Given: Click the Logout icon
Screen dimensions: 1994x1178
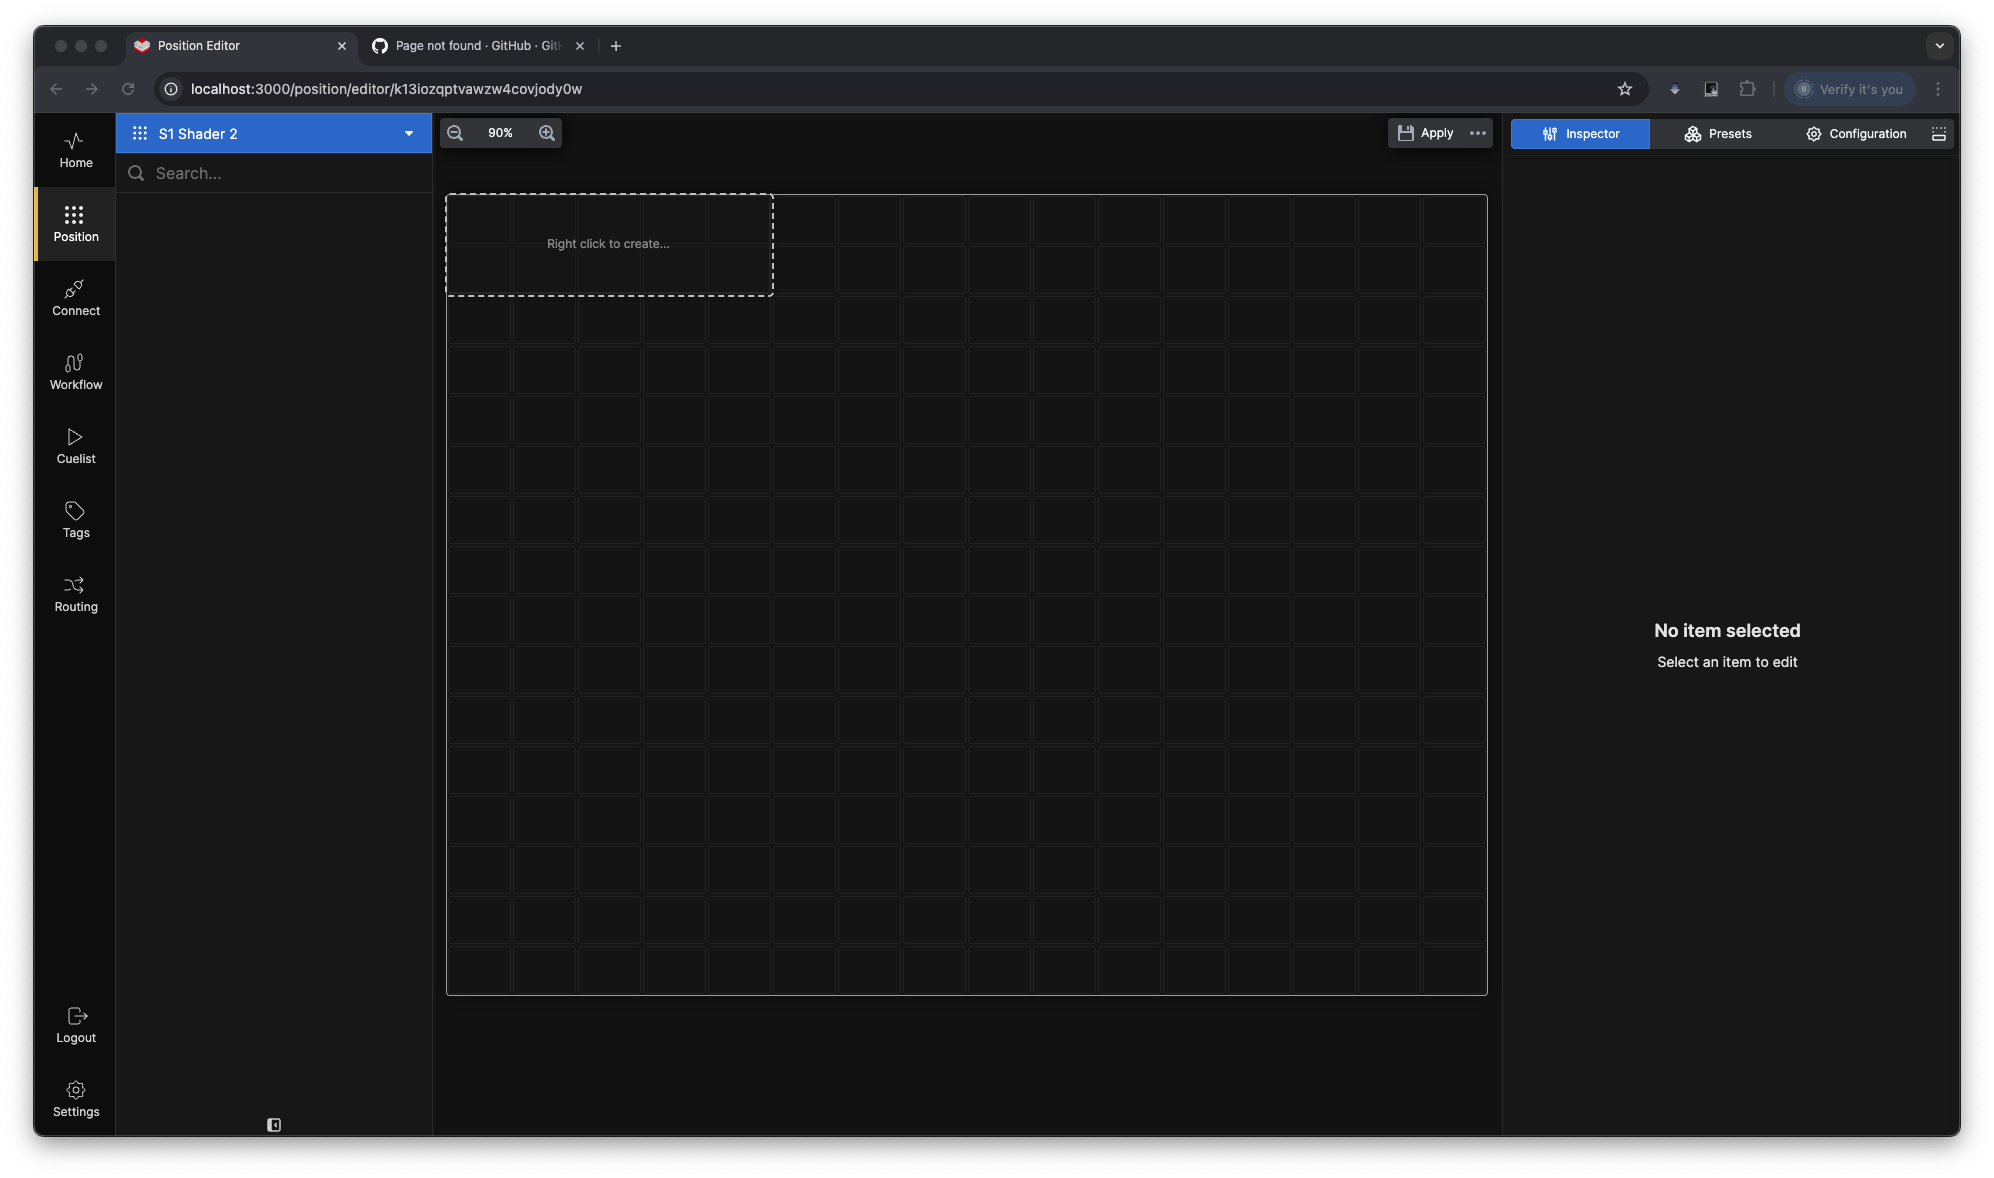Looking at the screenshot, I should click(76, 1016).
